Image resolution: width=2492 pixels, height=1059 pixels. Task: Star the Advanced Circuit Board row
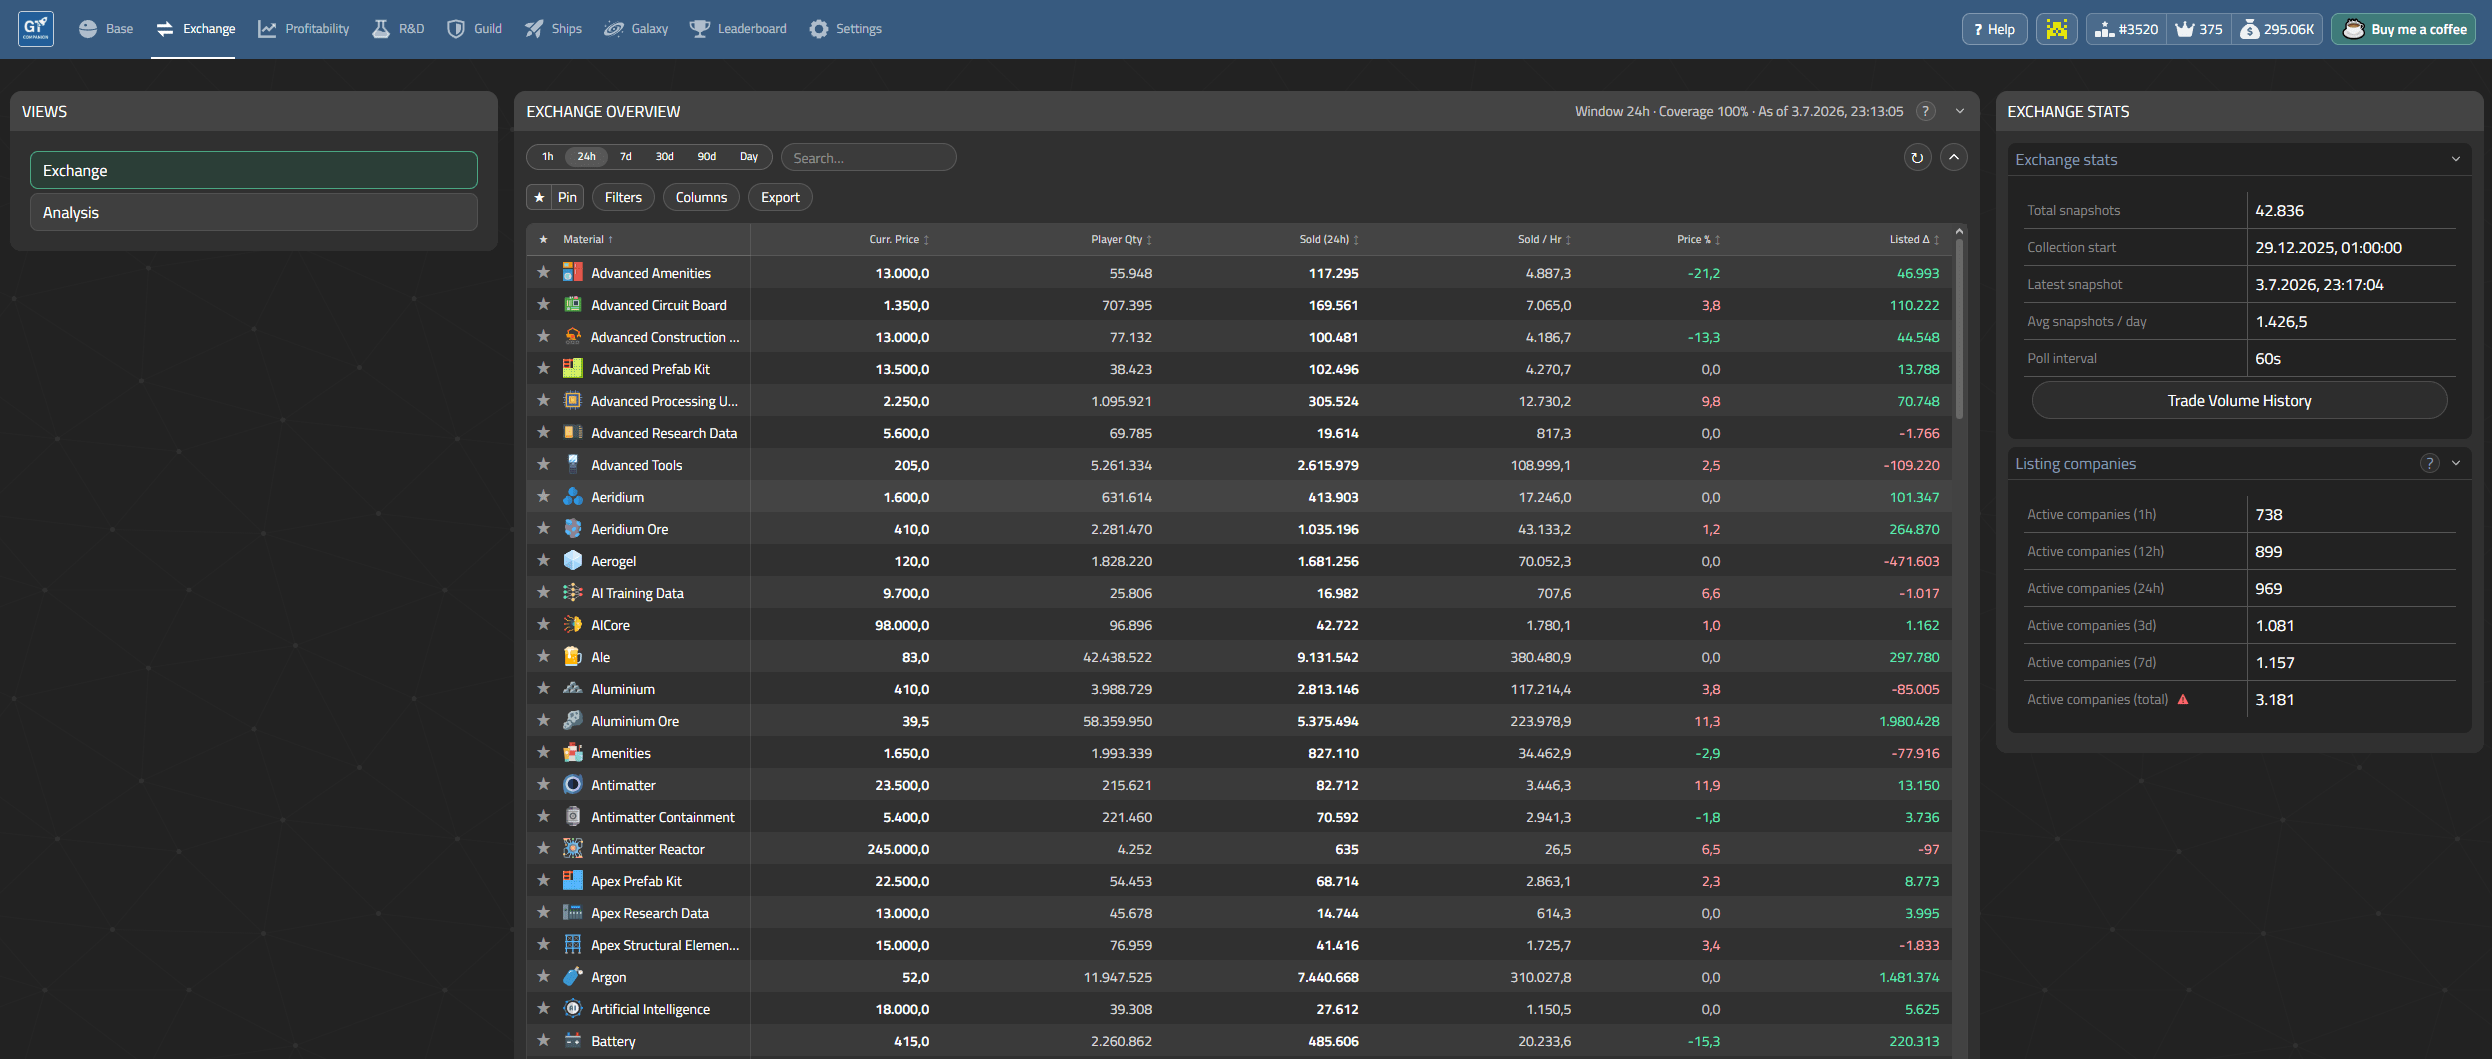(544, 305)
